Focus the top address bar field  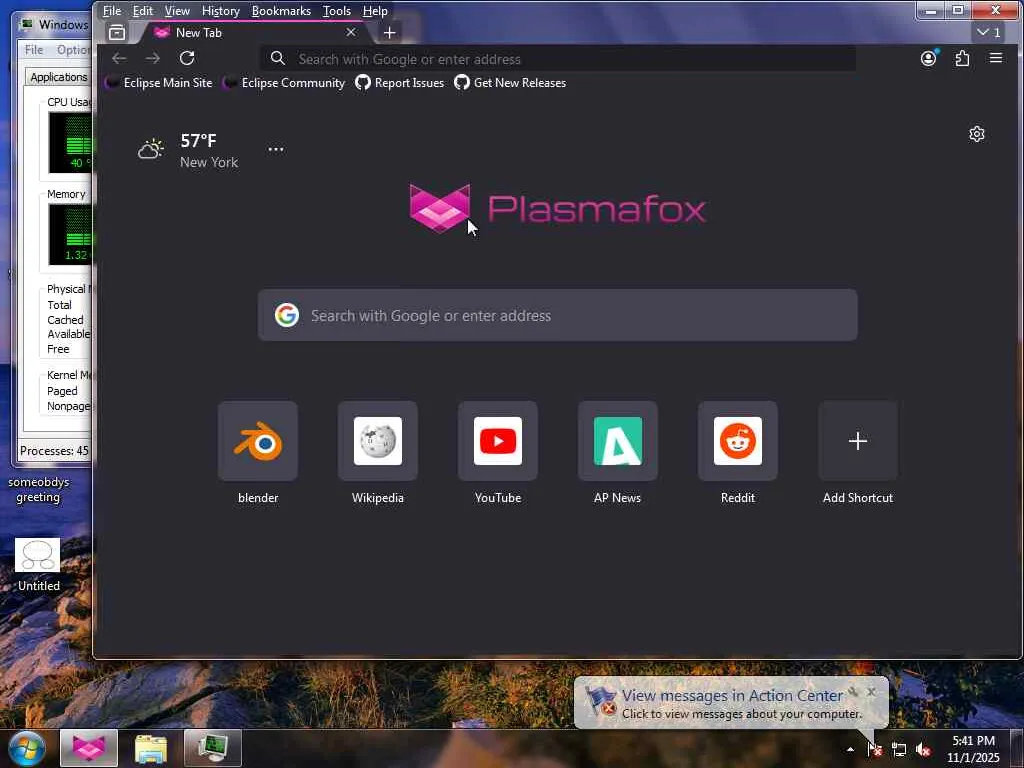pyautogui.click(x=558, y=59)
